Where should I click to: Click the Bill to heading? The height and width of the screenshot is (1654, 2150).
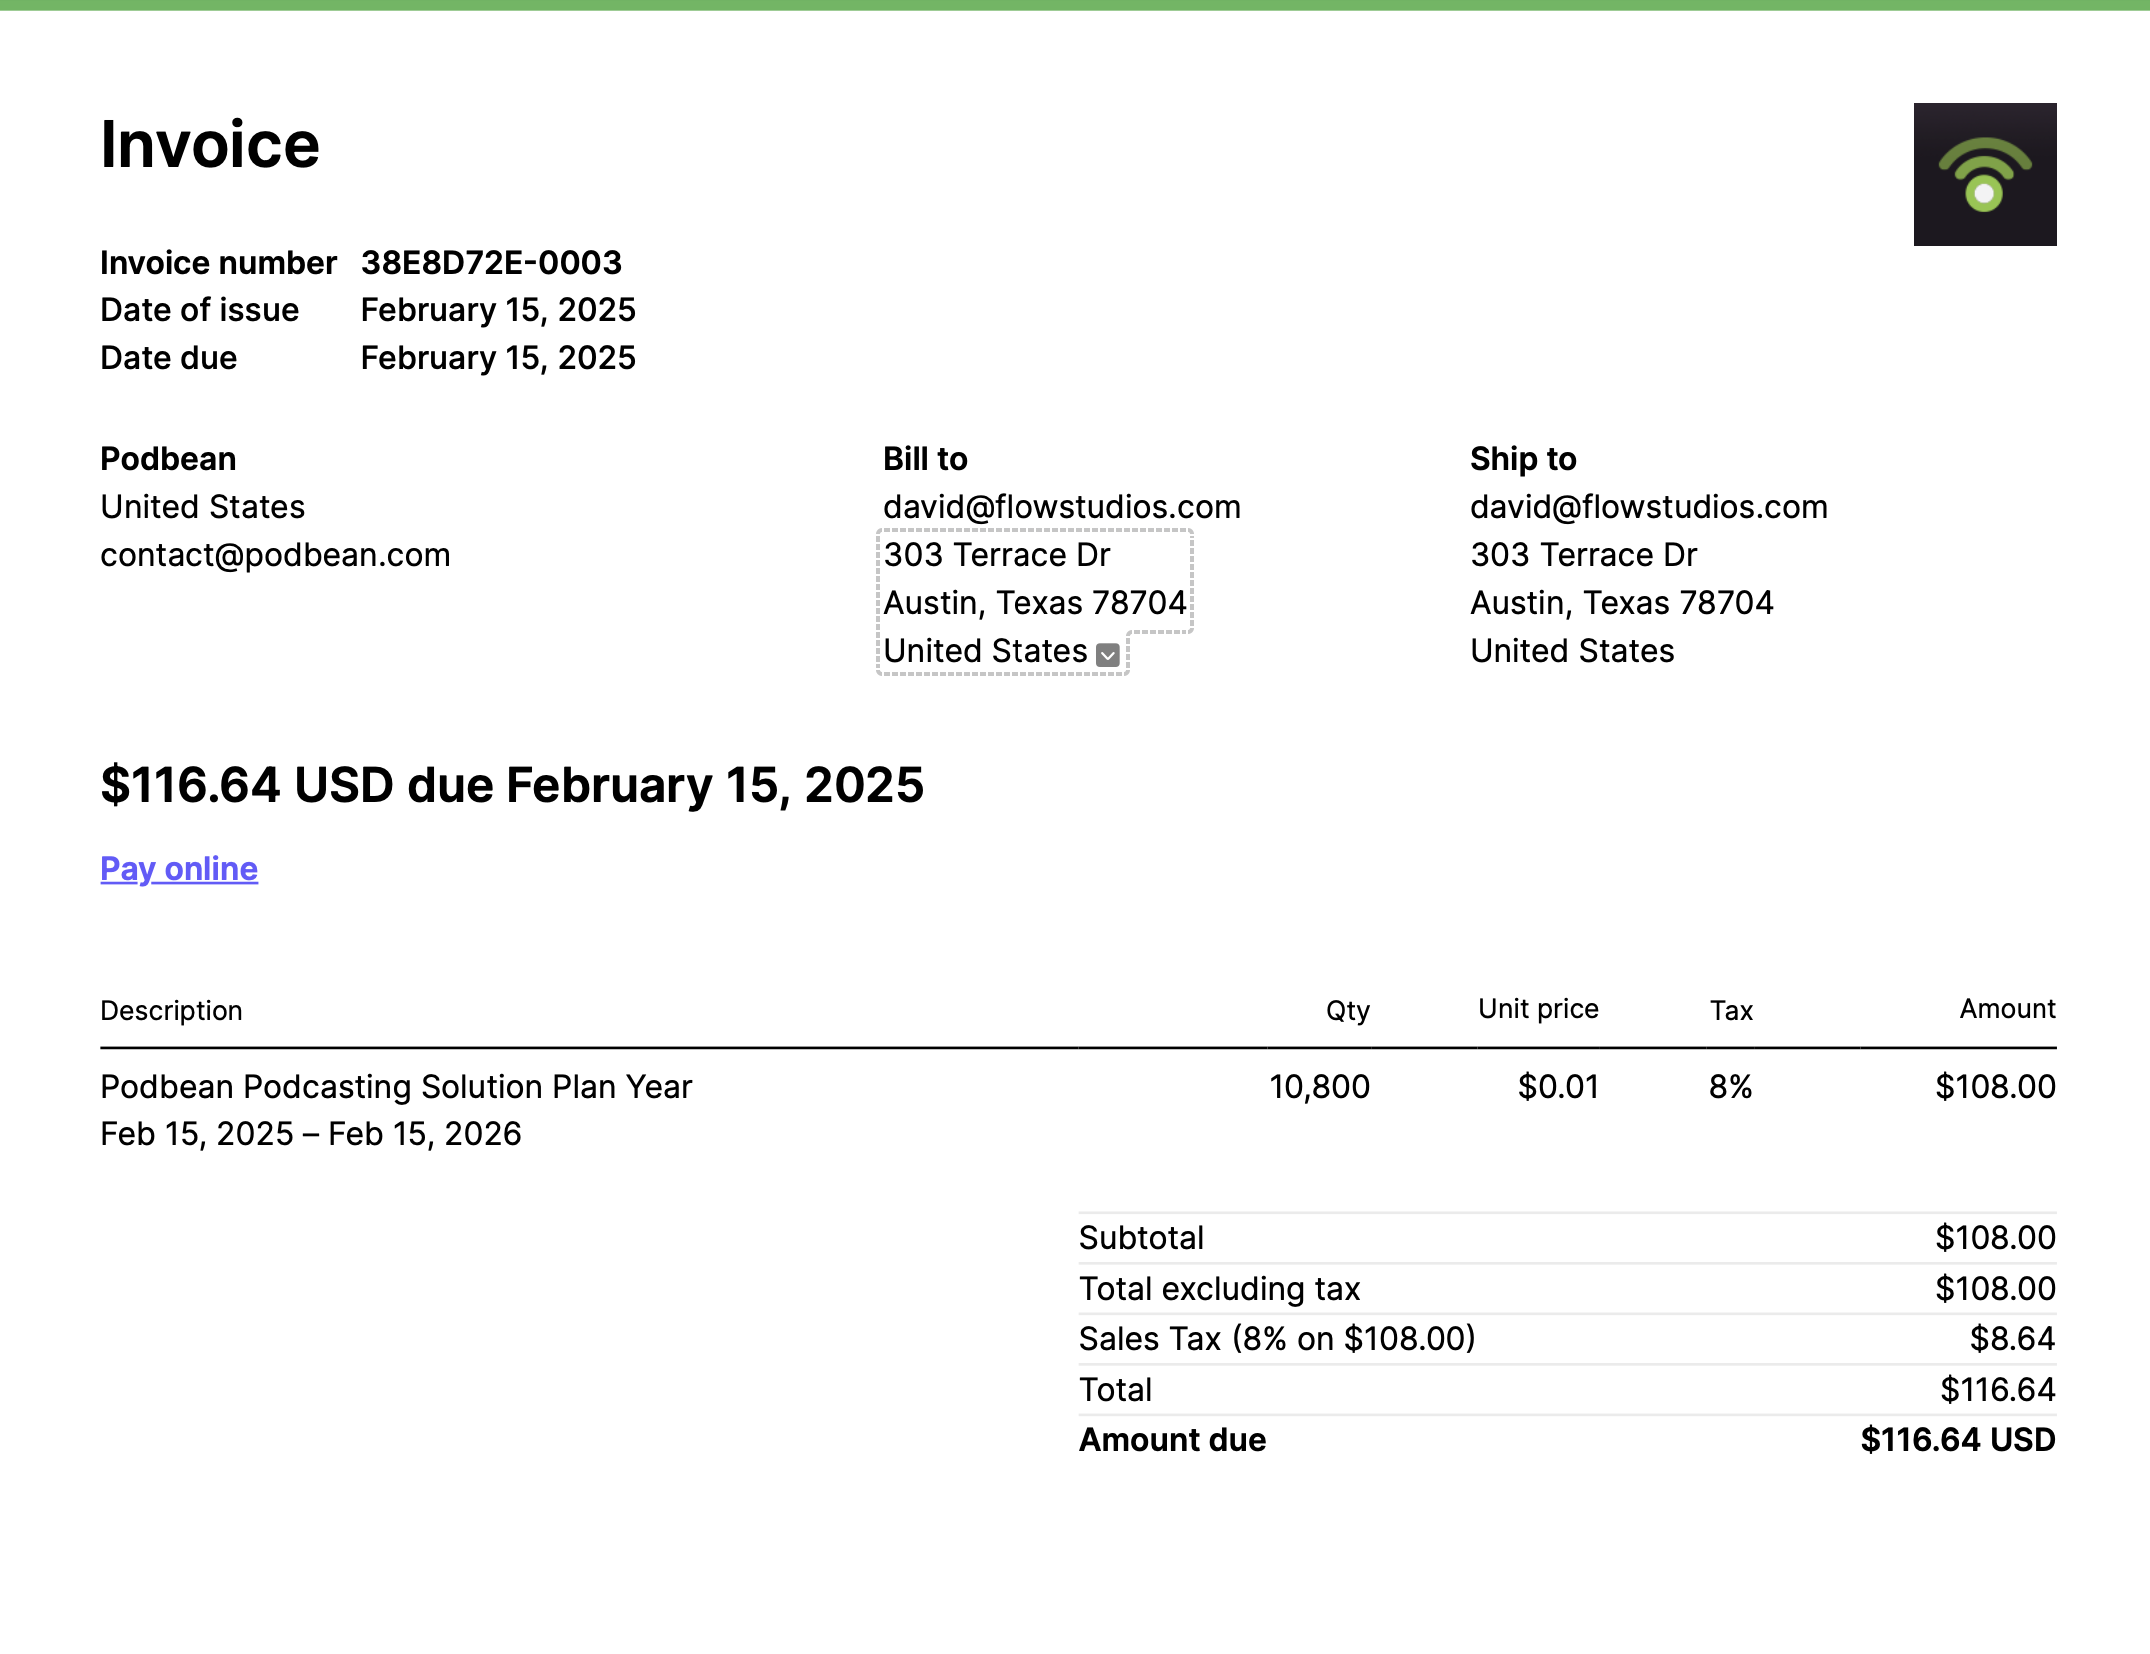pos(925,459)
